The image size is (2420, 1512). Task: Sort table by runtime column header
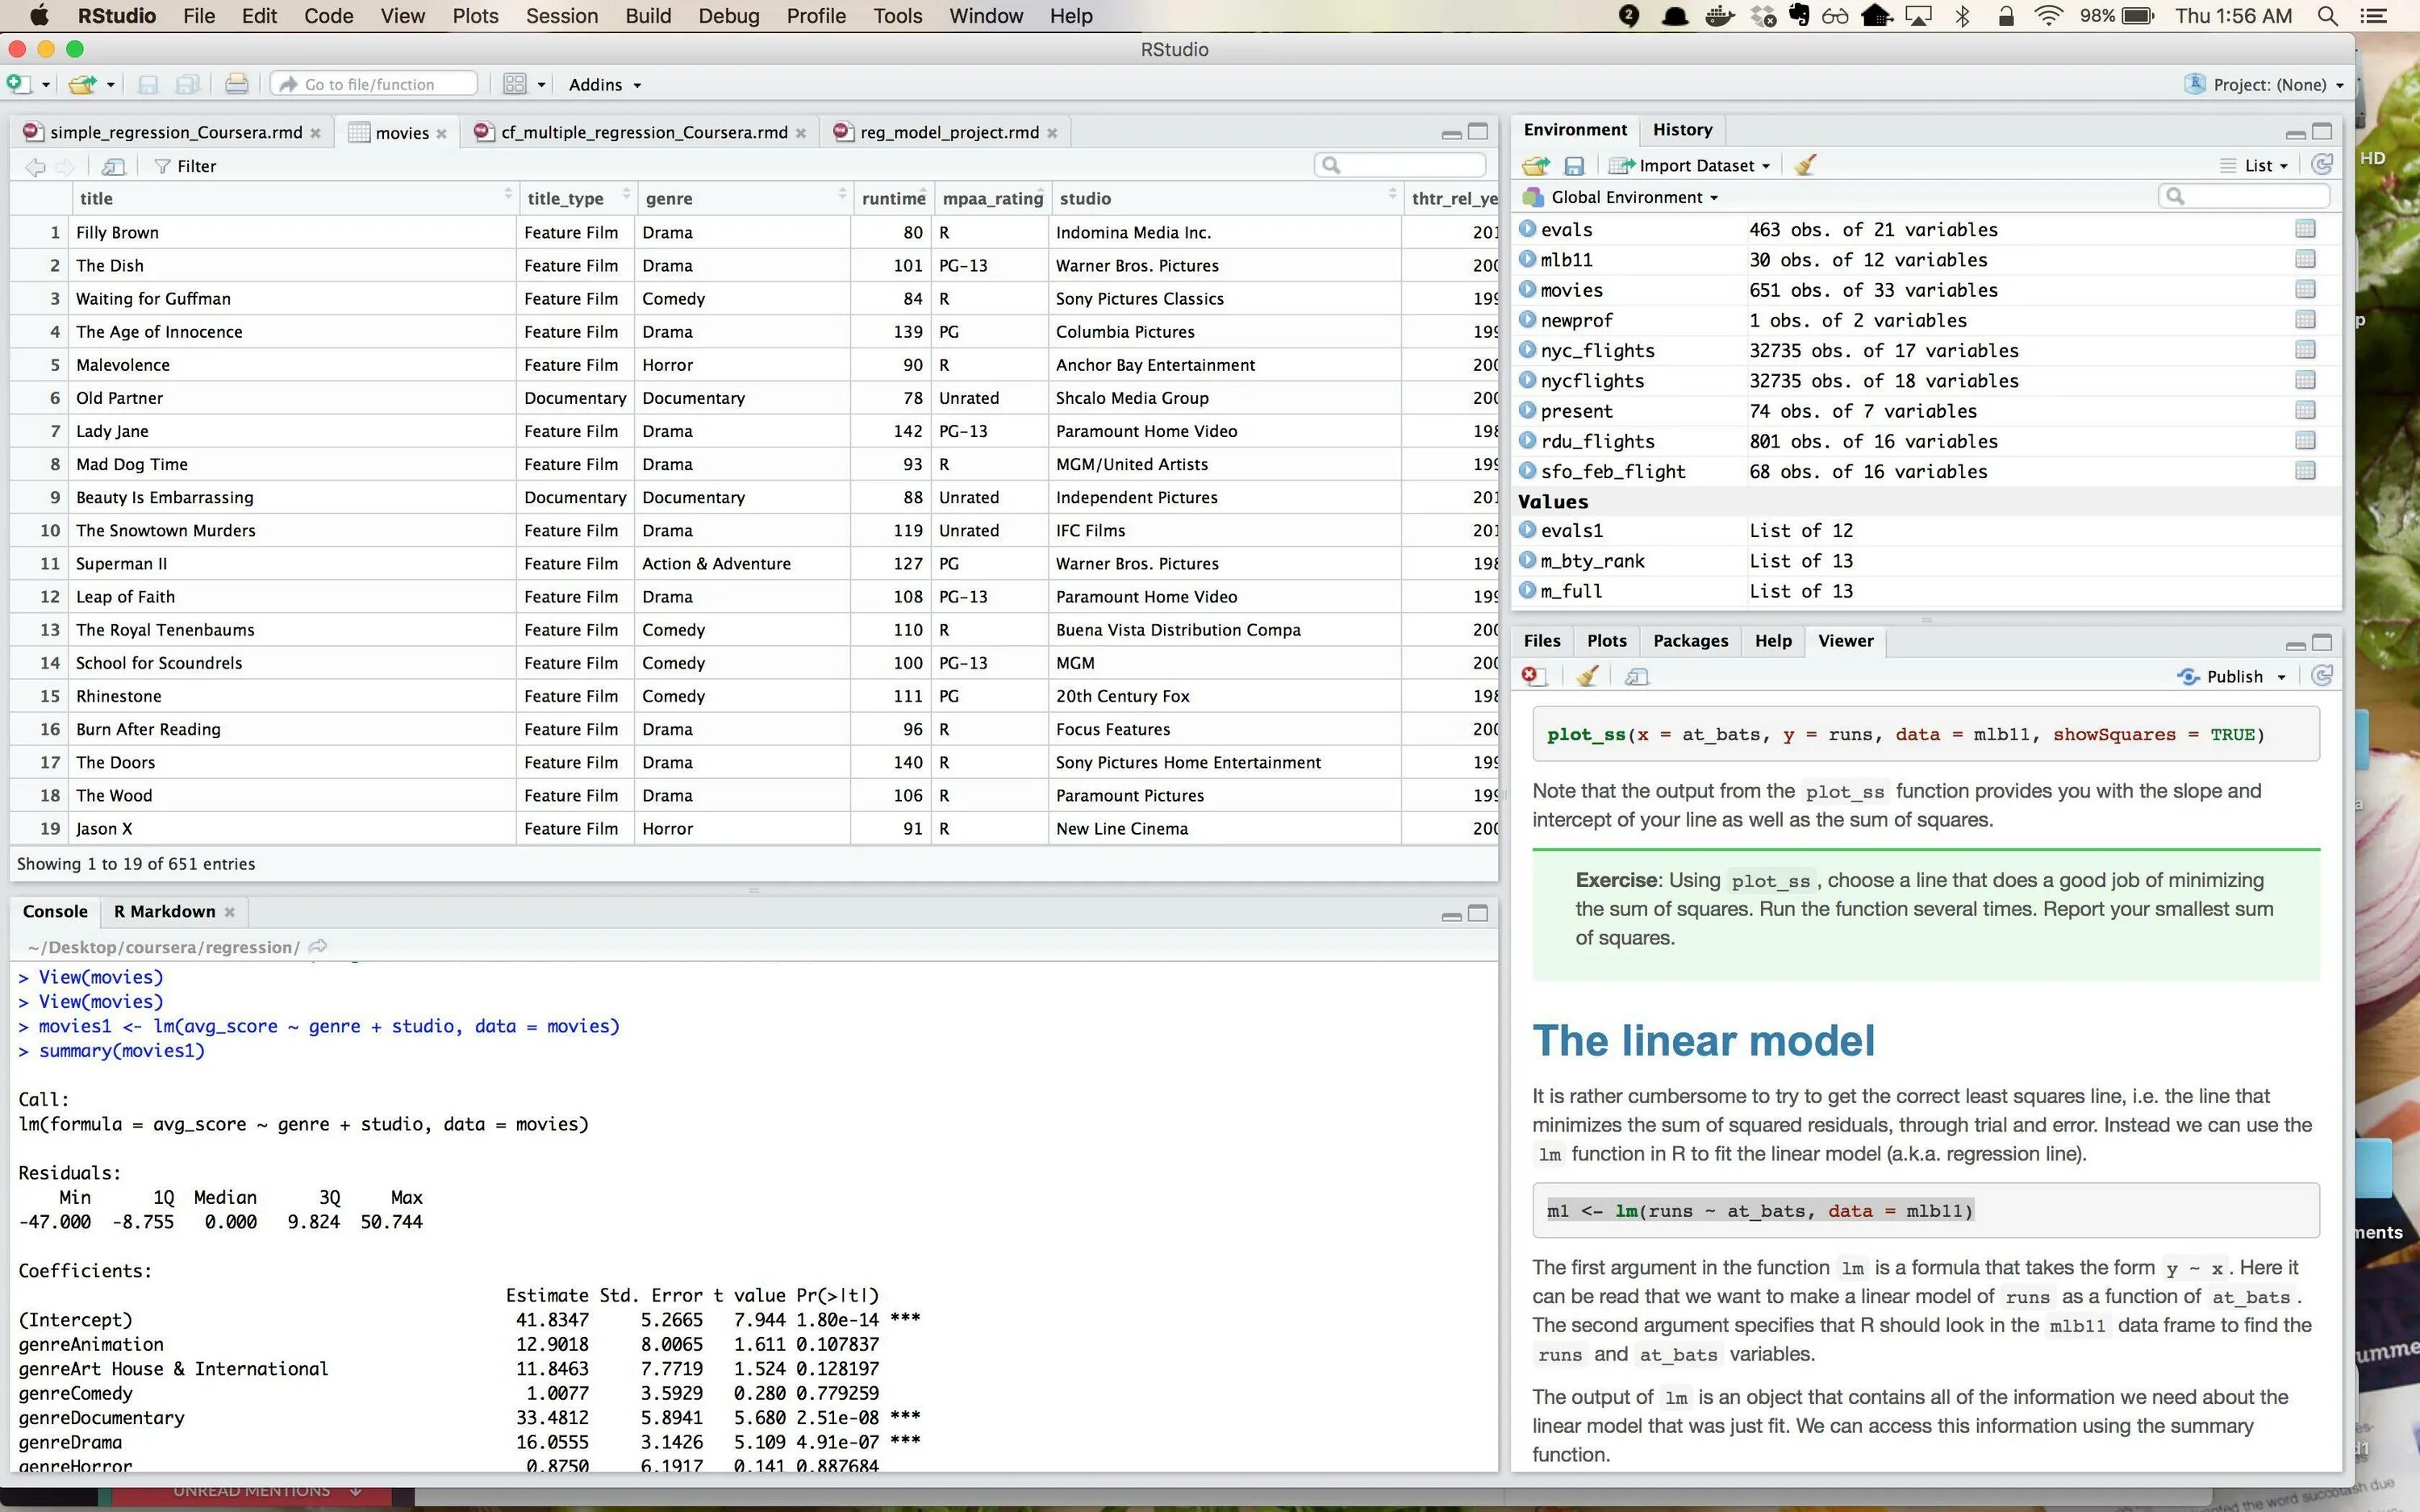(x=892, y=198)
